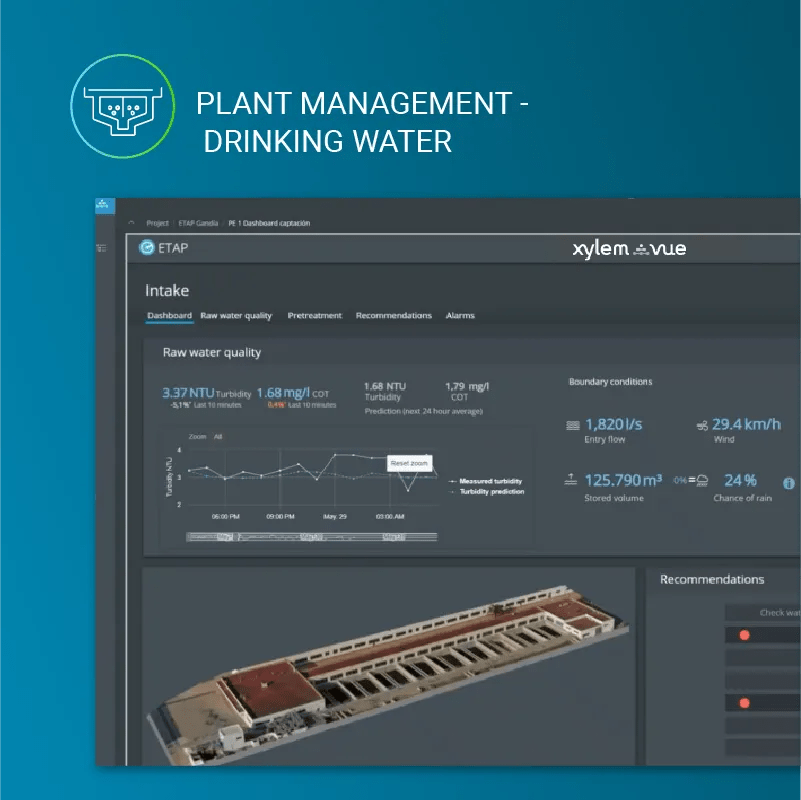Open the Pretreatment tab
This screenshot has height=800, width=801.
[315, 316]
